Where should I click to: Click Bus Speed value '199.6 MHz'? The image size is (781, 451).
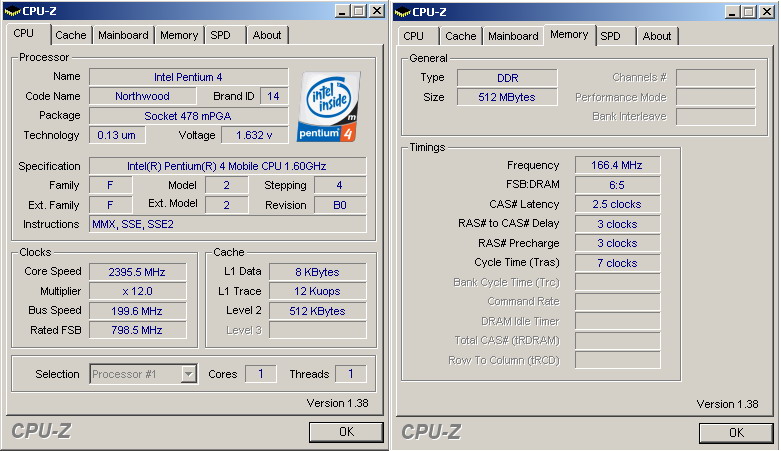click(137, 311)
